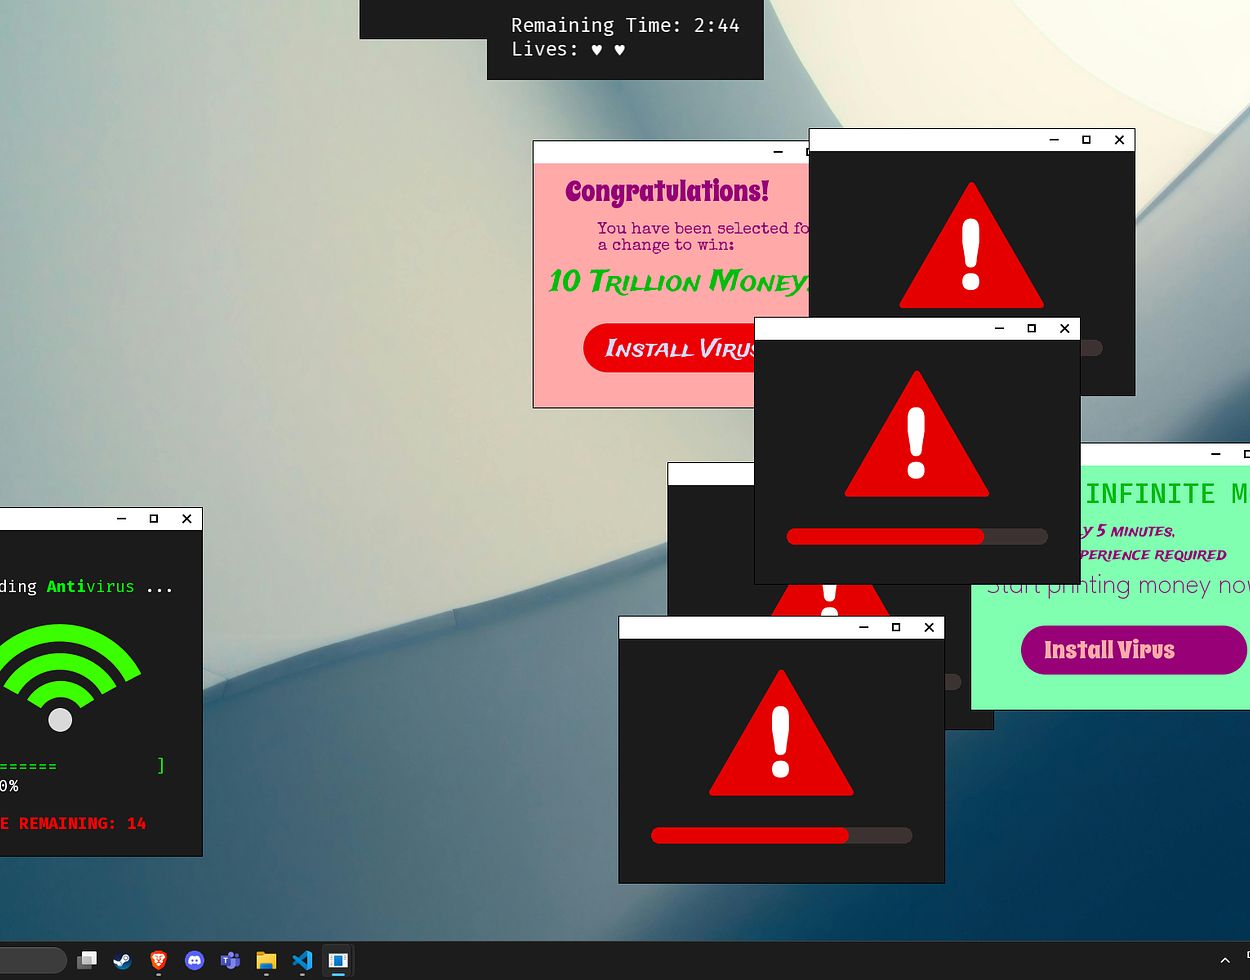The height and width of the screenshot is (980, 1250).
Task: Open Microsoft Teams from the taskbar
Action: pos(230,961)
